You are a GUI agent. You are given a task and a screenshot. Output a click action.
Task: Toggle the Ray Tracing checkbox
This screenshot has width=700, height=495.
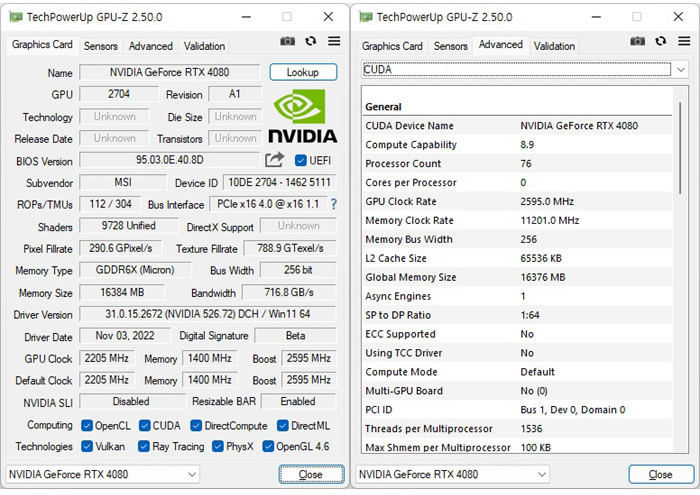144,446
